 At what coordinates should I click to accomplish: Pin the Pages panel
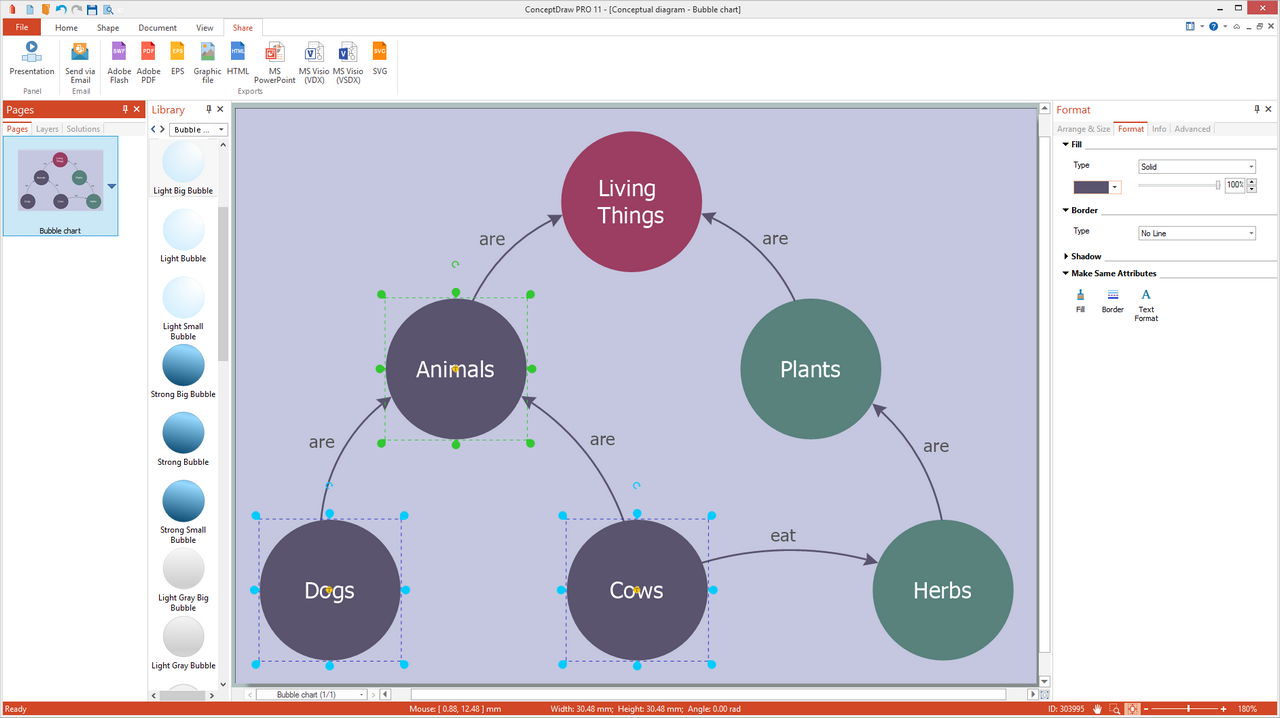click(125, 109)
